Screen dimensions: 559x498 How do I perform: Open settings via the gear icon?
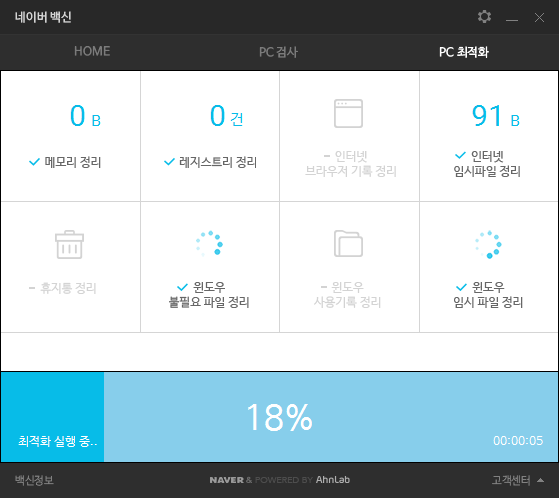484,17
